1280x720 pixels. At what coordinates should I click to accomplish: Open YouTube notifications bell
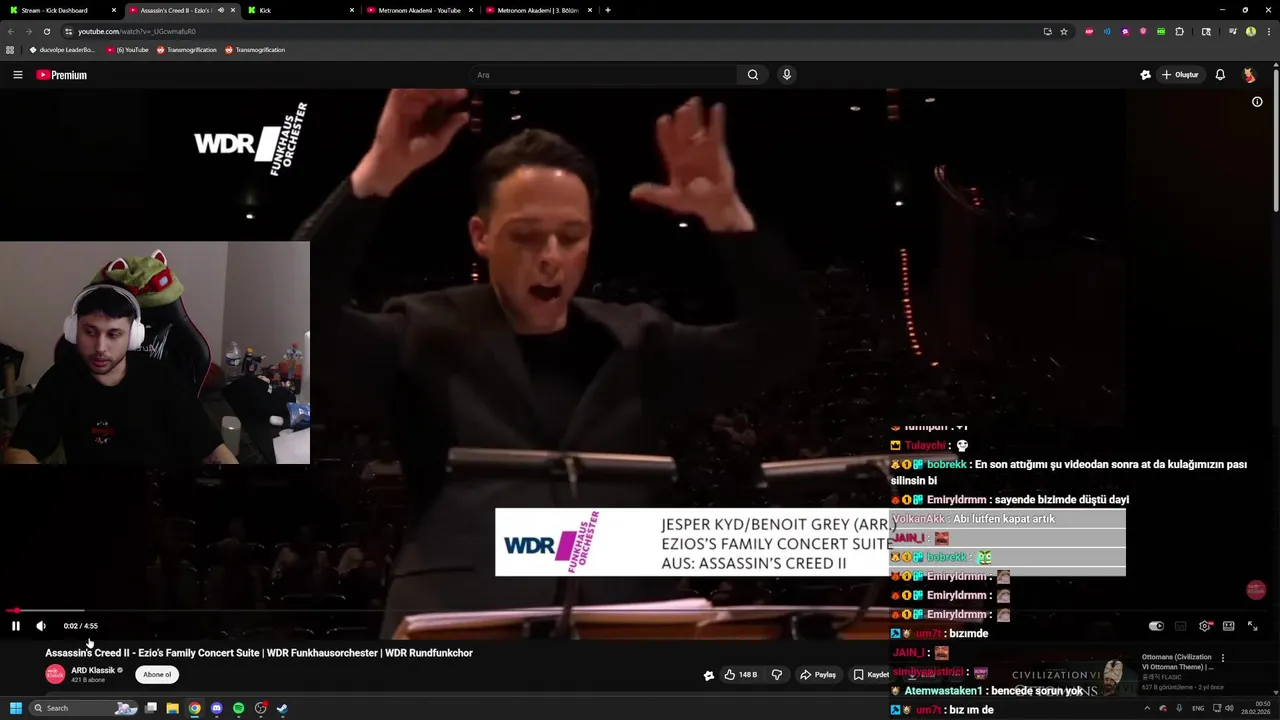(1220, 75)
